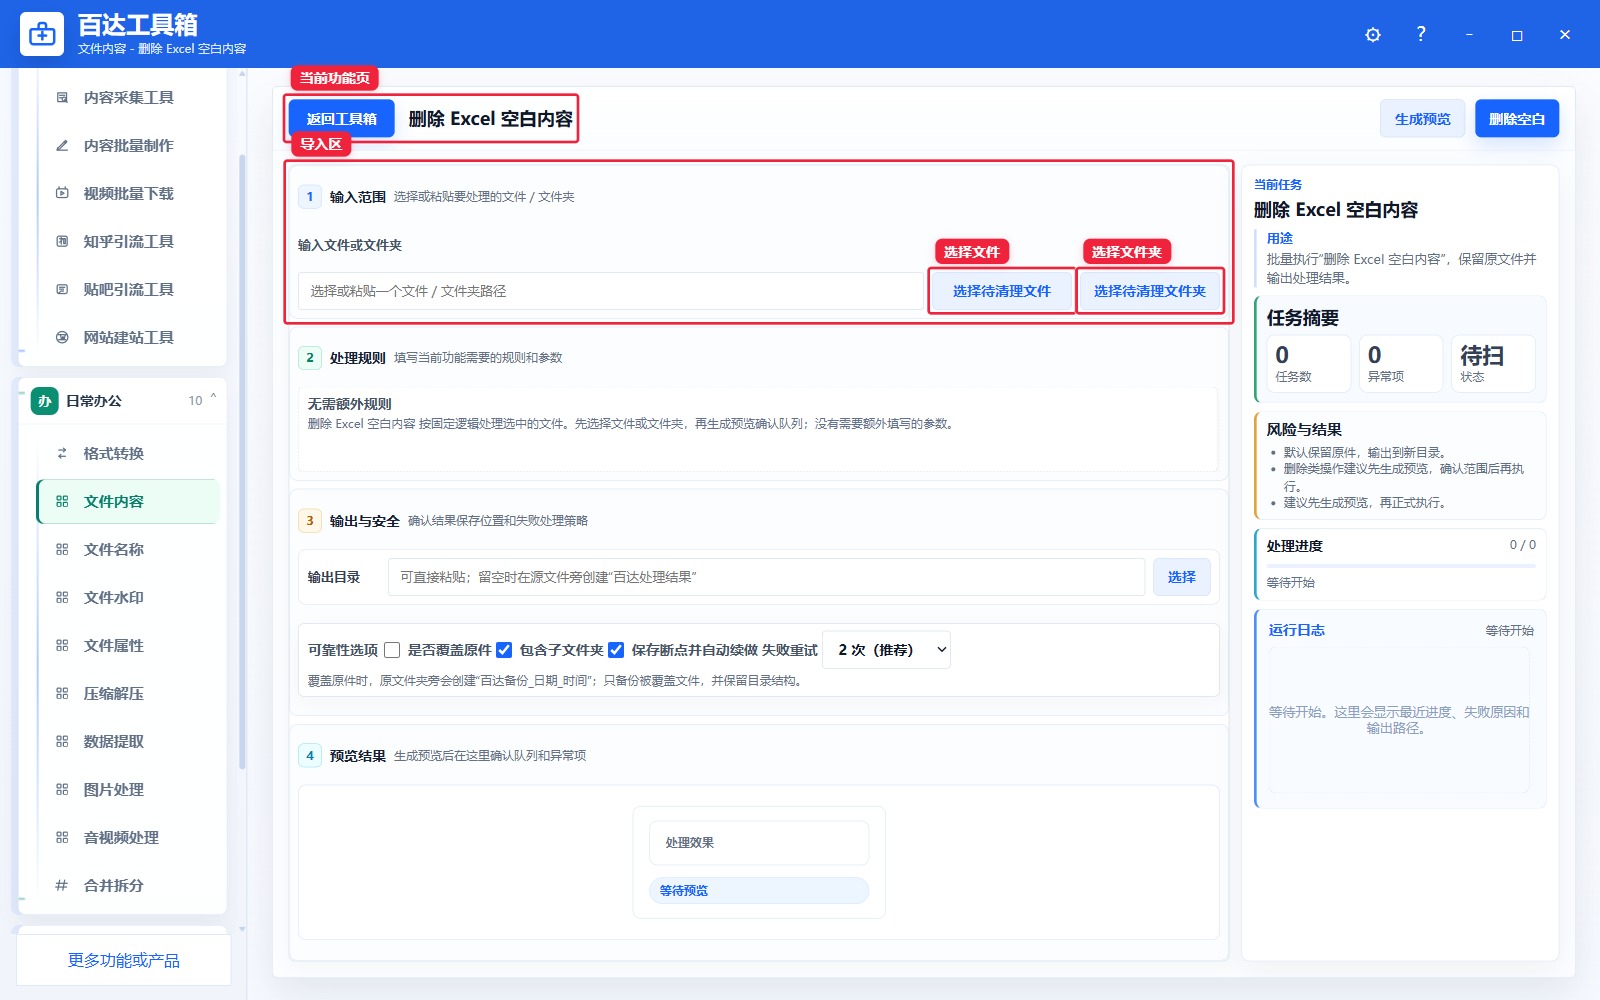
Task: Toggle the 是否覆盖原件 checkbox
Action: (392, 650)
